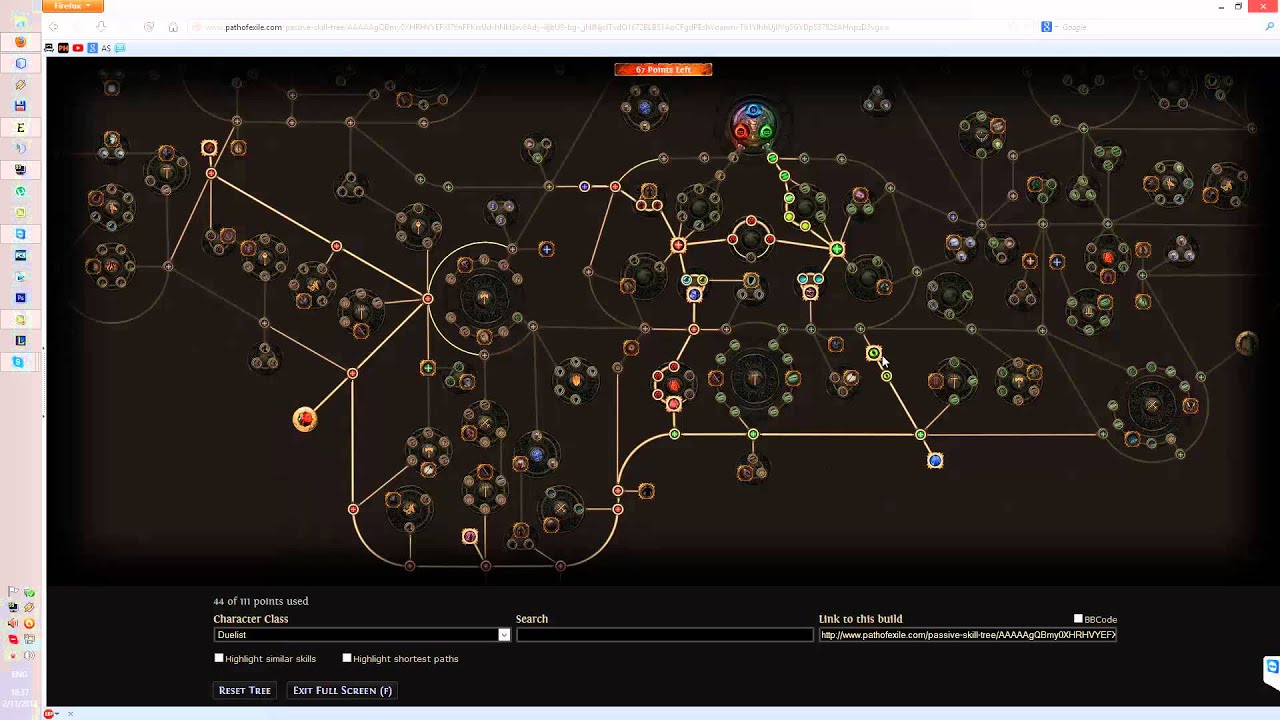
Task: Open the downloads arrow in browser toolbar
Action: pyautogui.click(x=101, y=27)
